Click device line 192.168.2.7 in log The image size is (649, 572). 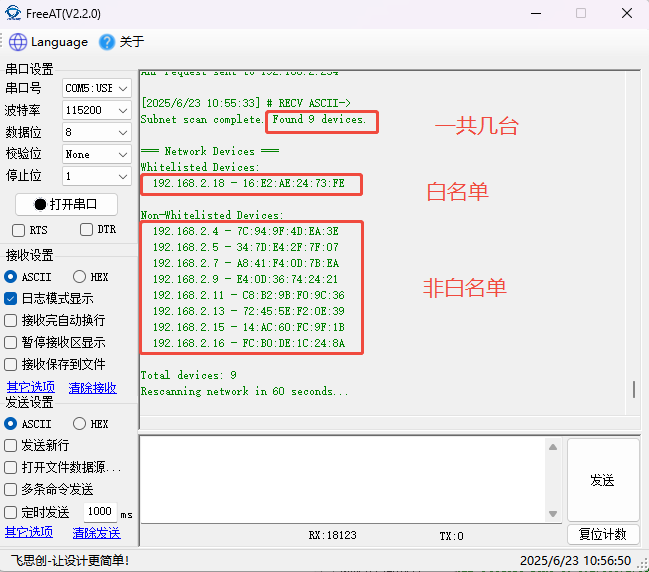coord(246,263)
